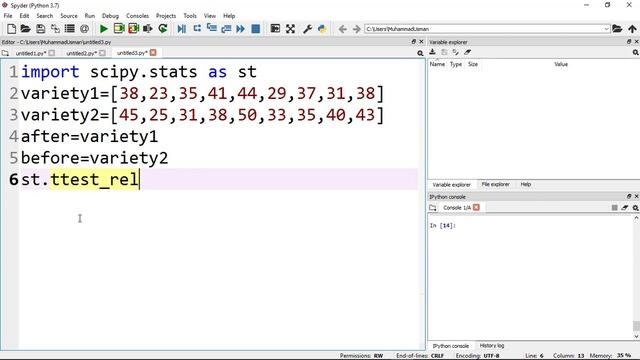640x360 pixels.
Task: Switch to the File explorer tab
Action: pyautogui.click(x=495, y=184)
